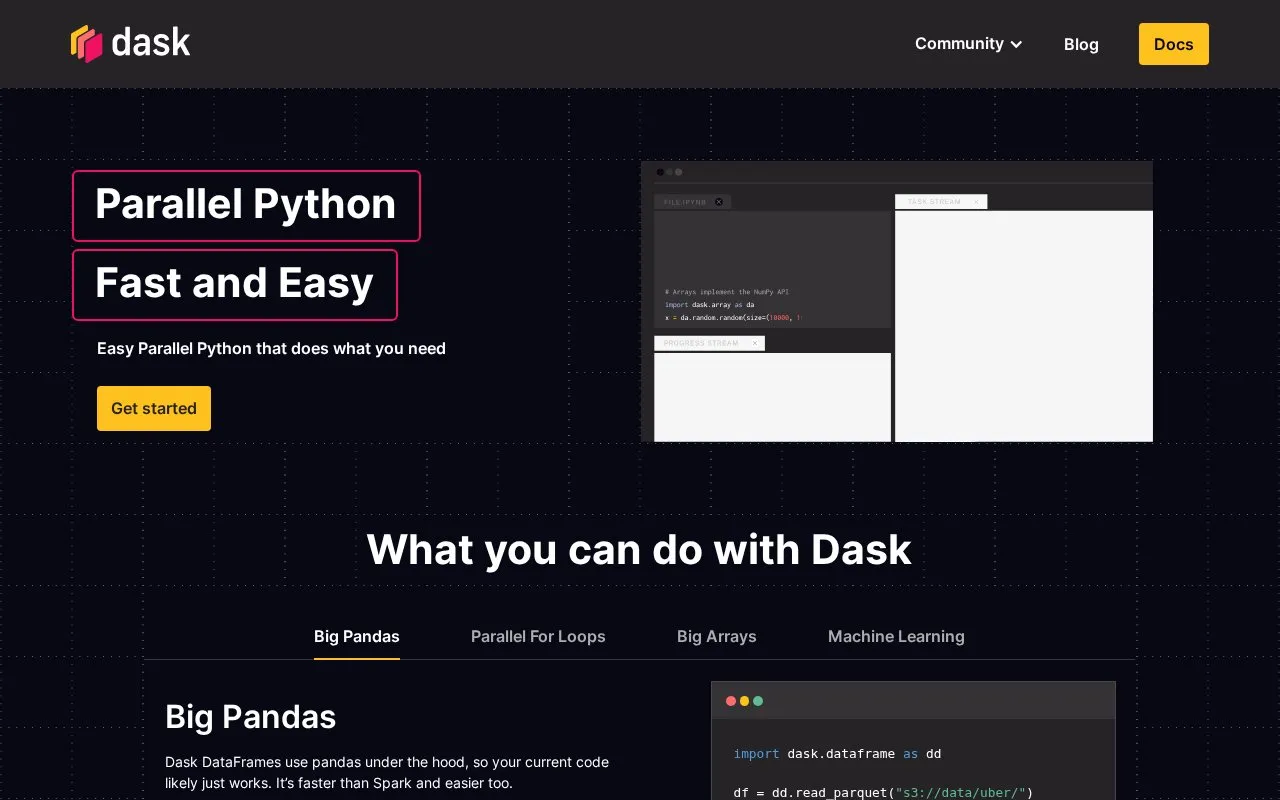
Task: Click the code line "import dask.dataframe as dd"
Action: pyautogui.click(x=837, y=754)
